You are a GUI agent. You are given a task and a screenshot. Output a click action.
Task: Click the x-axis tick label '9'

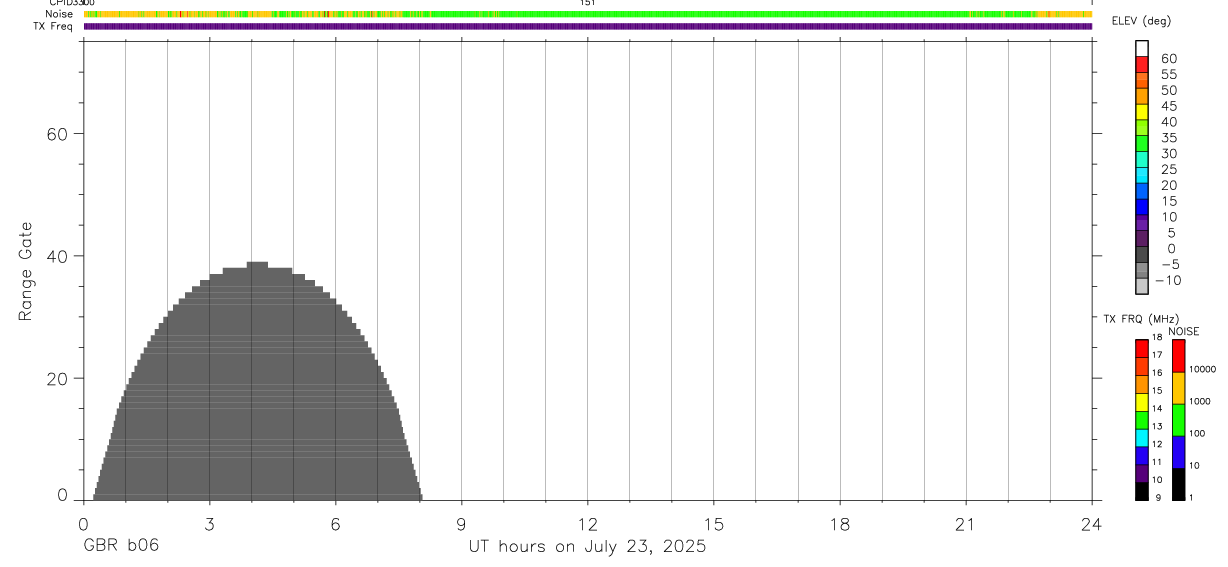(x=462, y=524)
